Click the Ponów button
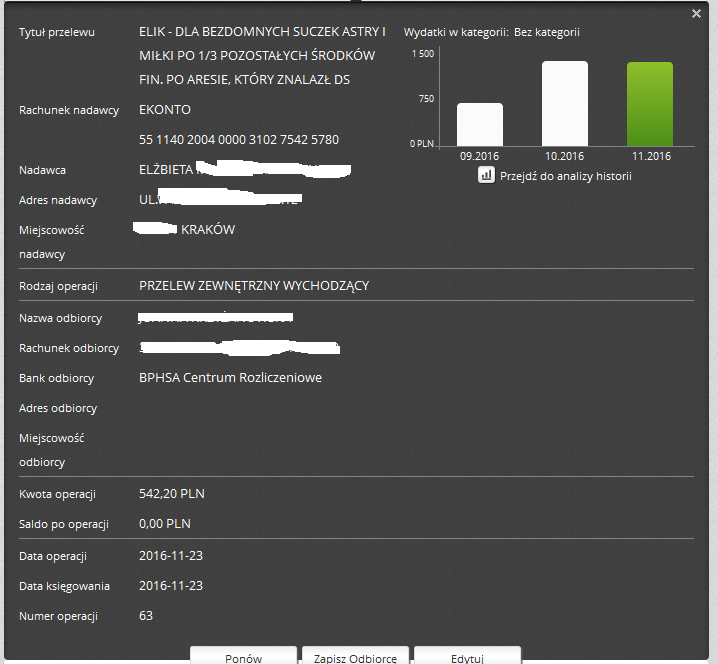 click(x=243, y=656)
